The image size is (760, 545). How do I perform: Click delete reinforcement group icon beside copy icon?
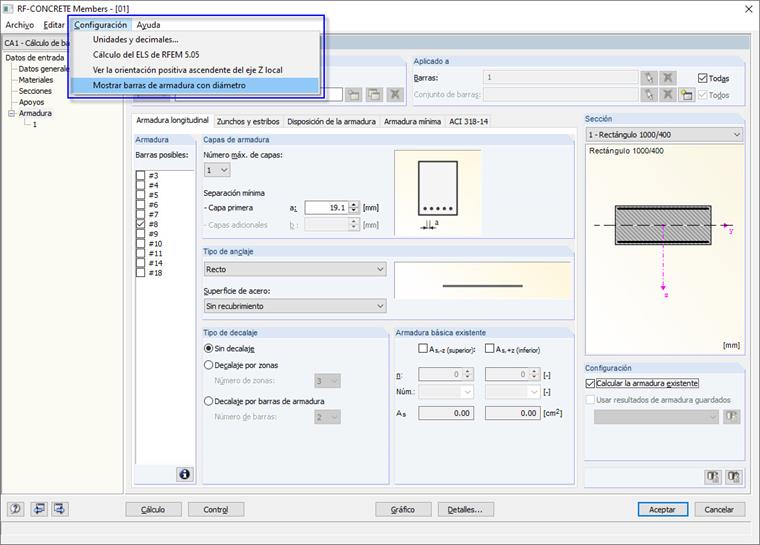click(395, 95)
